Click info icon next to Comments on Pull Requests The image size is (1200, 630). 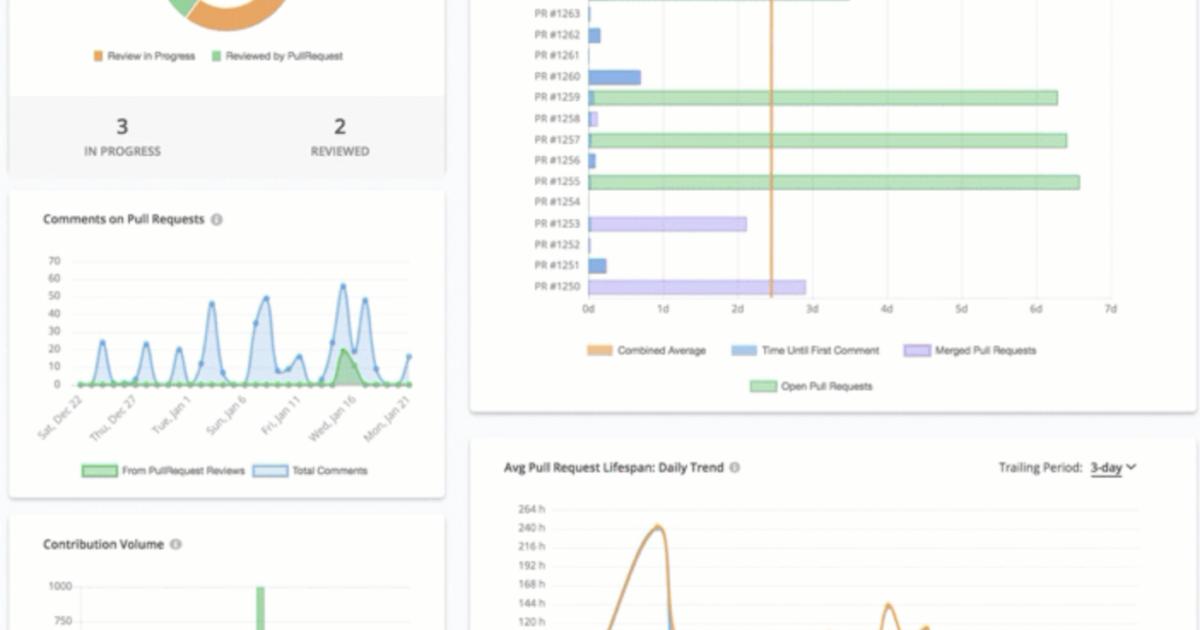point(217,220)
